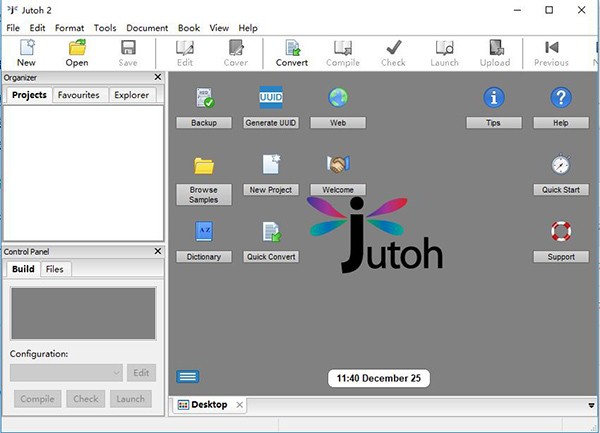The height and width of the screenshot is (433, 600).
Task: Click the clock date display
Action: pyautogui.click(x=378, y=378)
